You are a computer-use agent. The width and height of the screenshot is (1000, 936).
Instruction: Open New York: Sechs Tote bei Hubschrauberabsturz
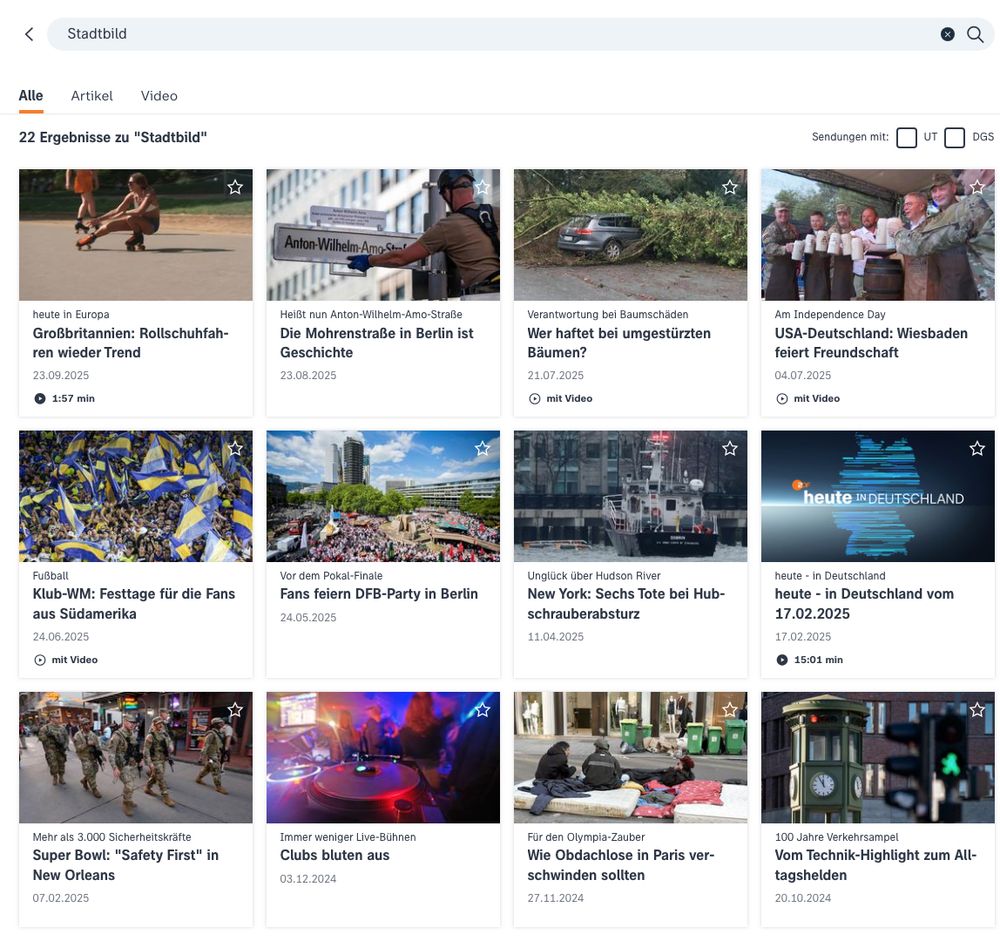[626, 604]
